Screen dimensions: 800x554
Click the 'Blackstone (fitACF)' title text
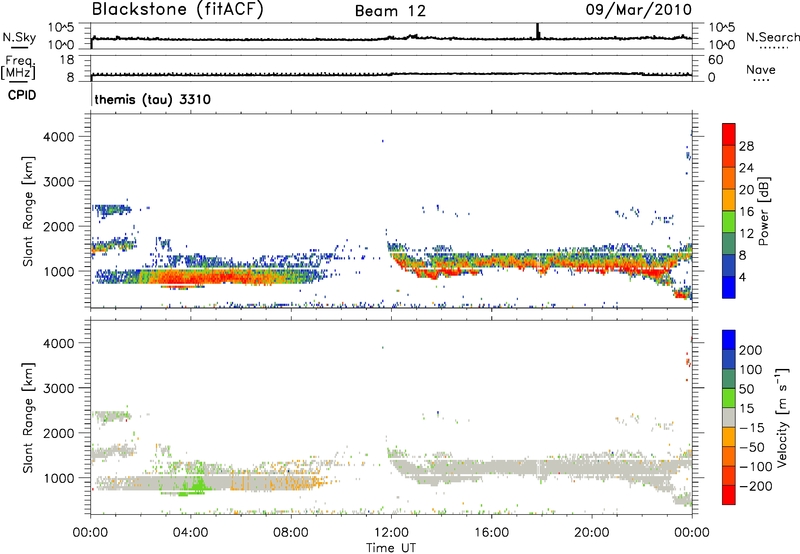178,9
